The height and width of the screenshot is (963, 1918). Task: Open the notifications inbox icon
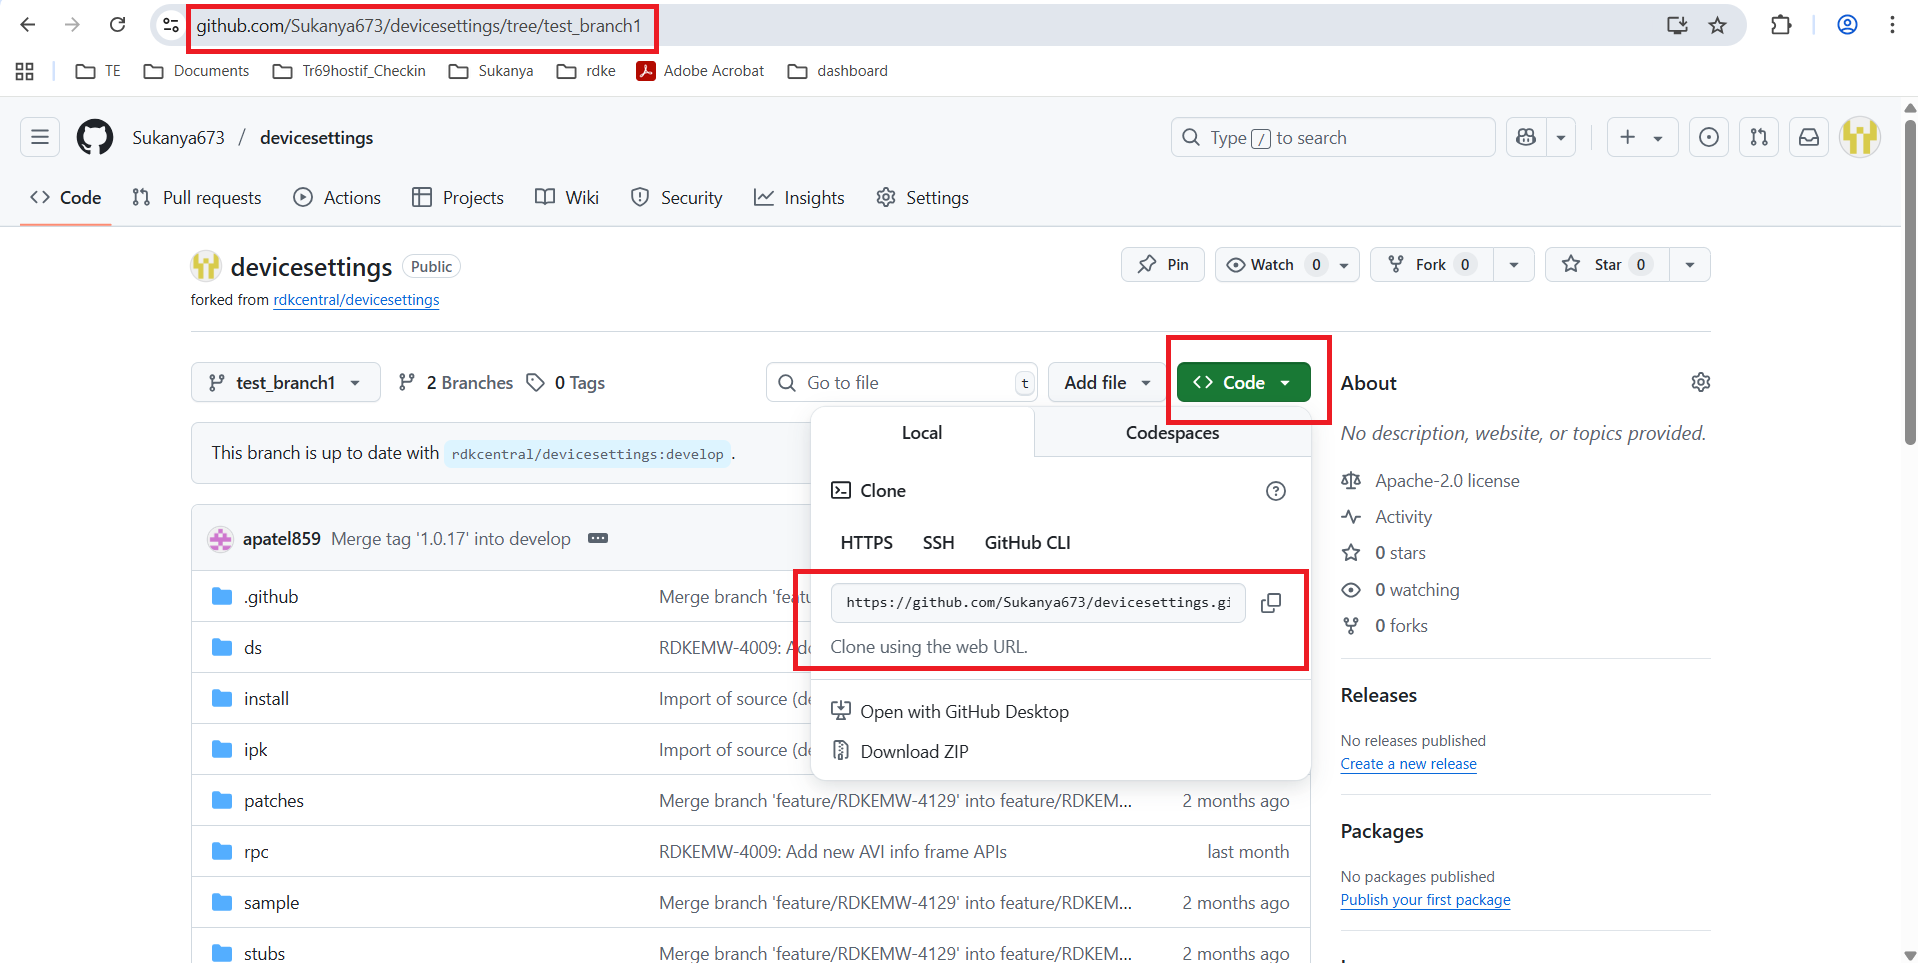(1809, 137)
